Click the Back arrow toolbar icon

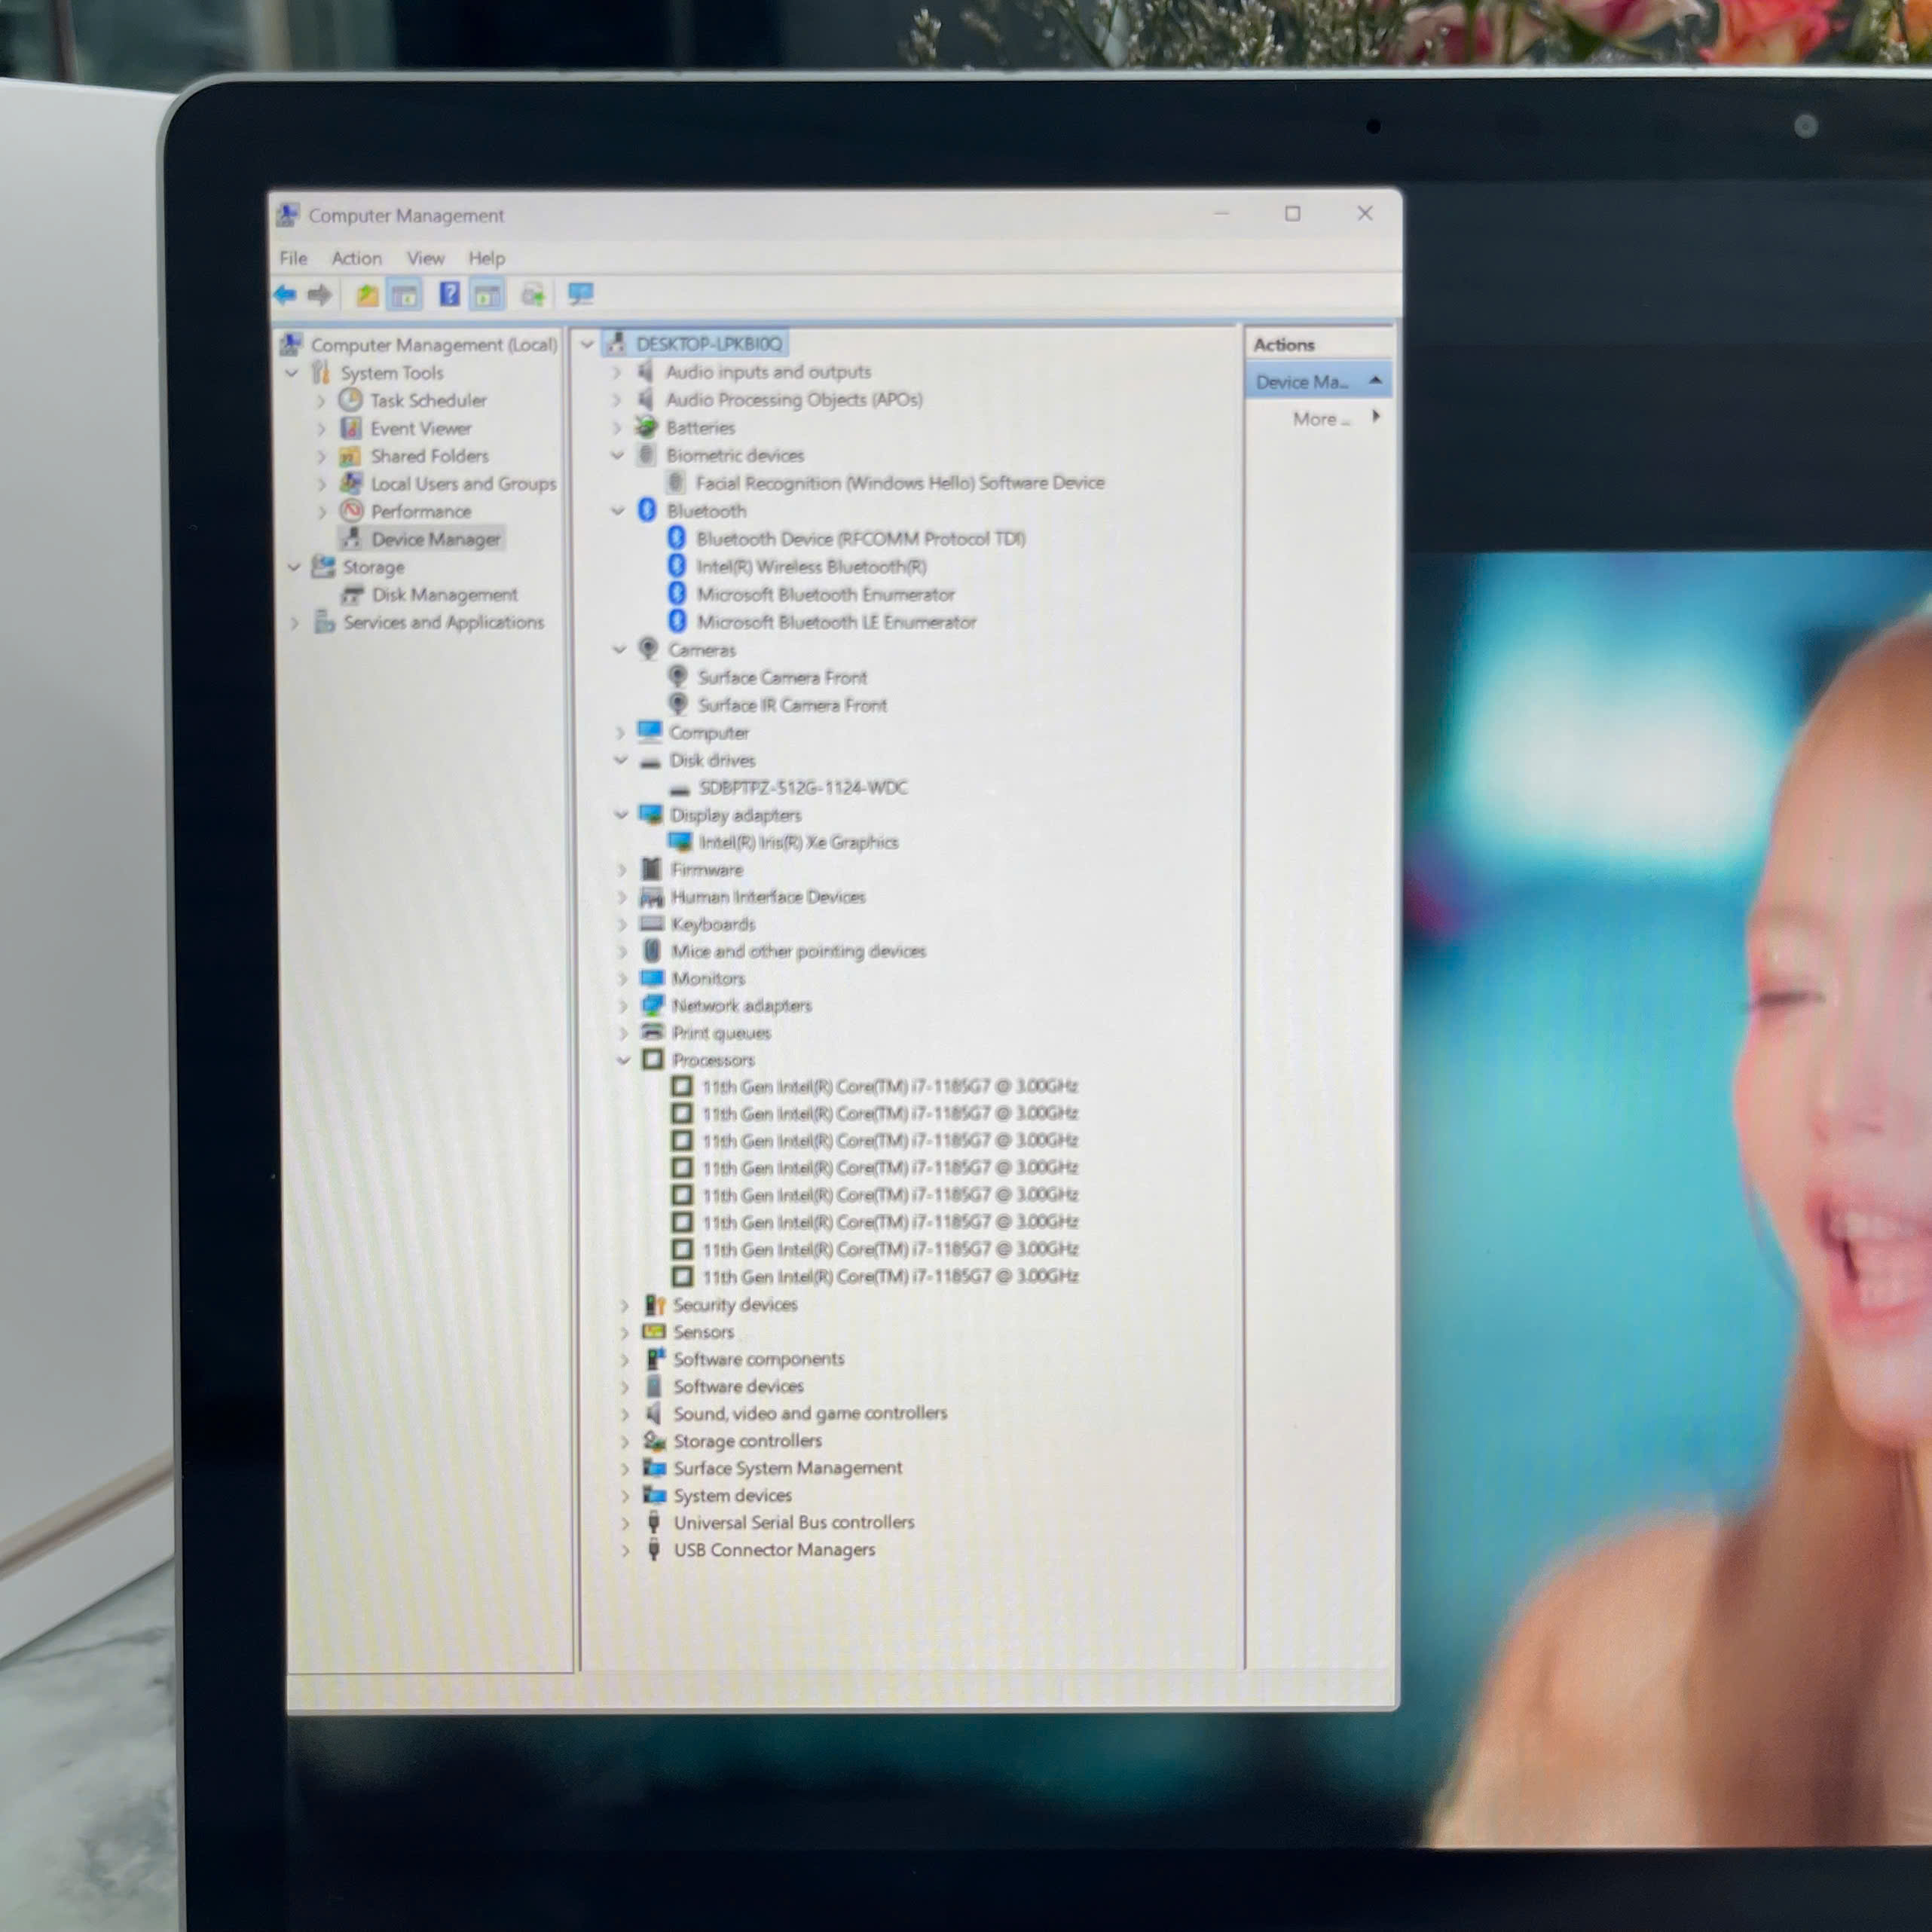(x=285, y=294)
